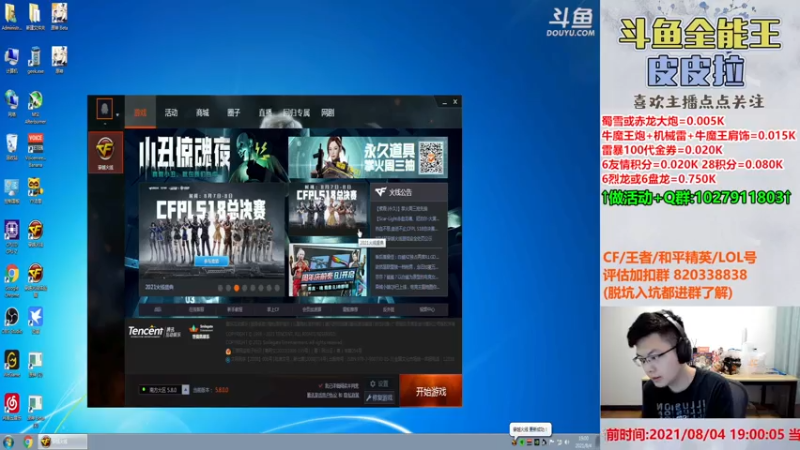The image size is (800, 450).
Task: Switch to the 游戏 tab
Action: pyautogui.click(x=140, y=112)
